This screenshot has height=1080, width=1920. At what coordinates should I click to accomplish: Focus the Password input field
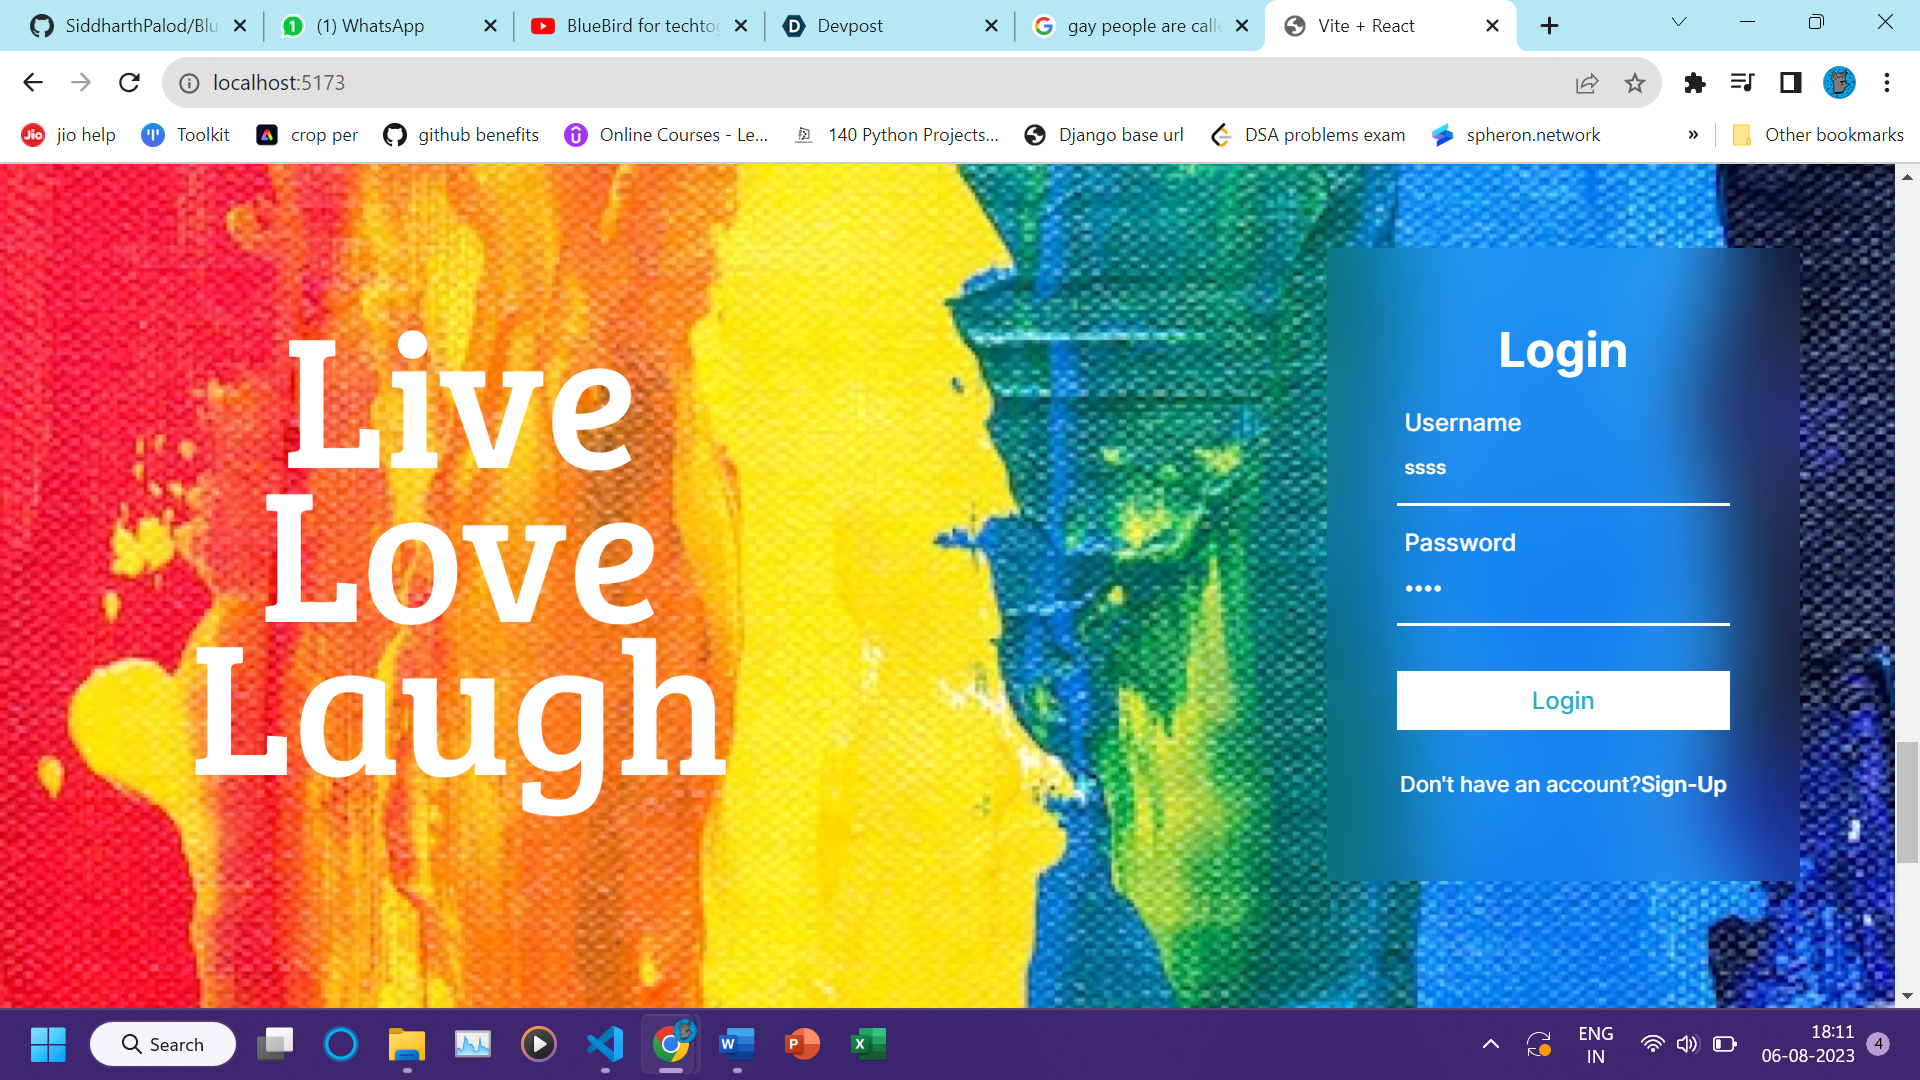[x=1562, y=589]
